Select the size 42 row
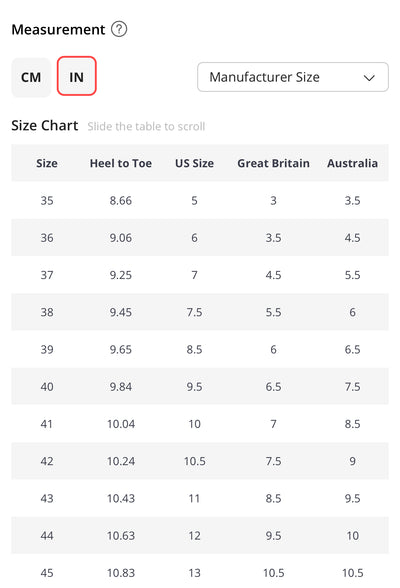 point(200,461)
